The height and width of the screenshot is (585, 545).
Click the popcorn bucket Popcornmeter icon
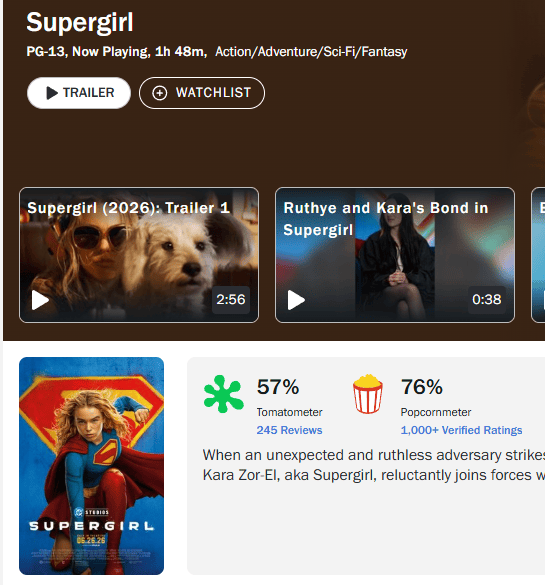coord(368,394)
